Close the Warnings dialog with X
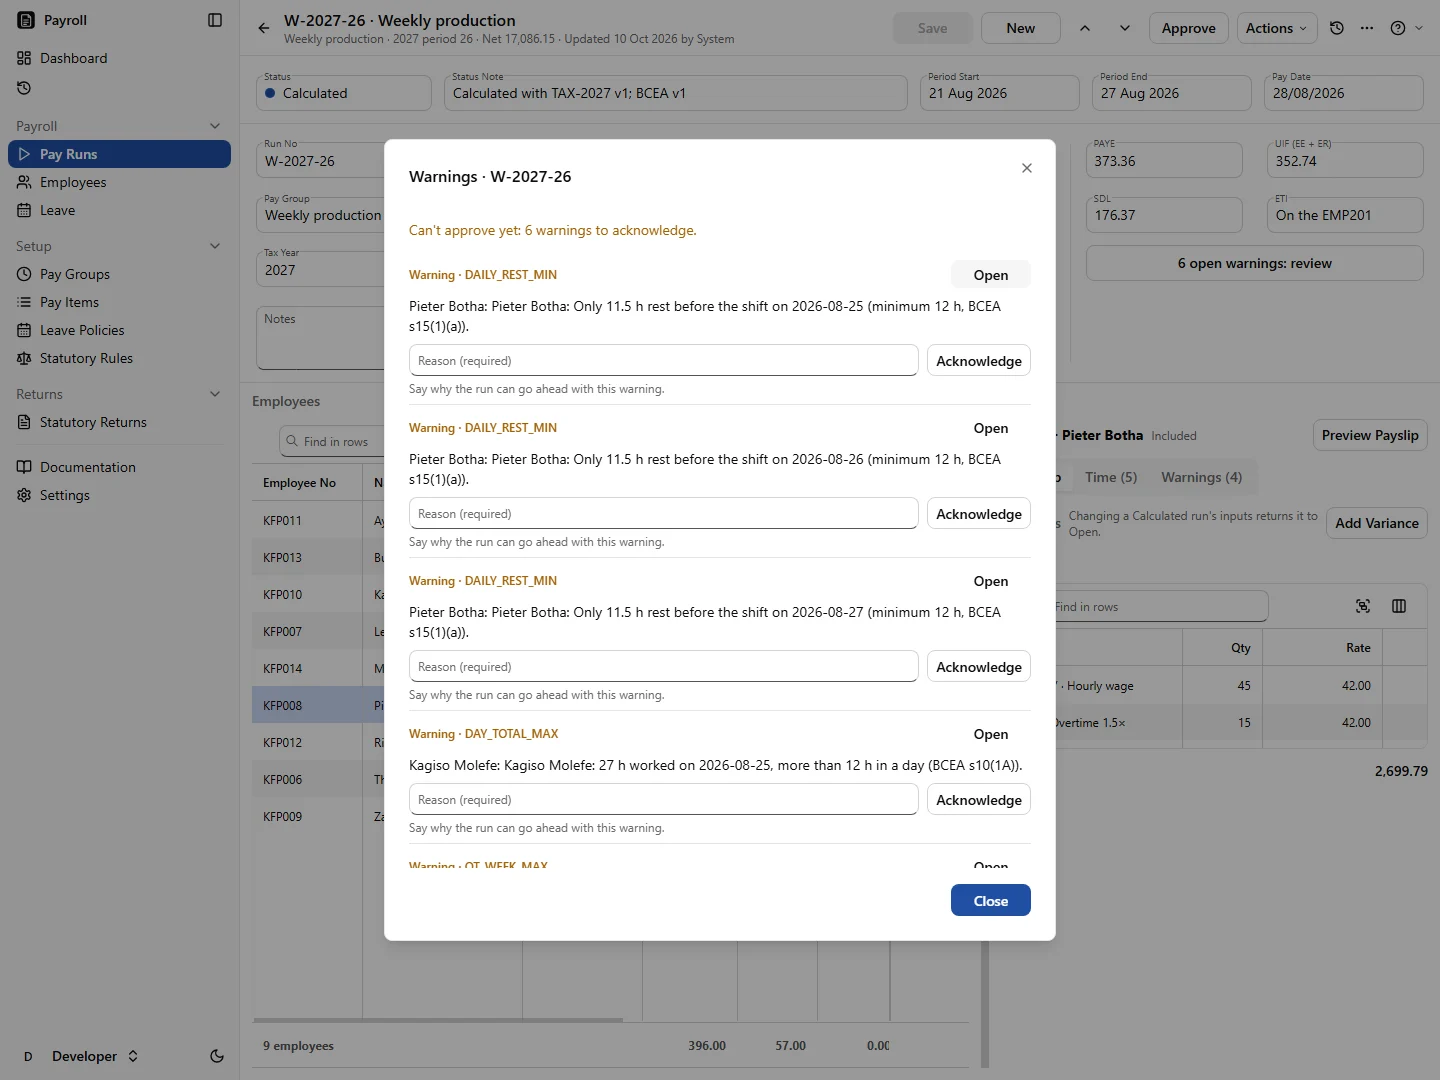 click(x=1027, y=168)
